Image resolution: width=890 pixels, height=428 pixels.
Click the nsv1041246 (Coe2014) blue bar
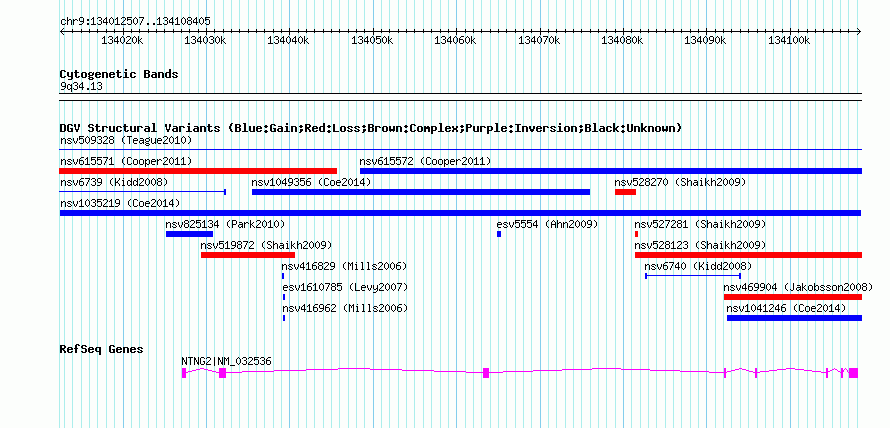coord(795,318)
